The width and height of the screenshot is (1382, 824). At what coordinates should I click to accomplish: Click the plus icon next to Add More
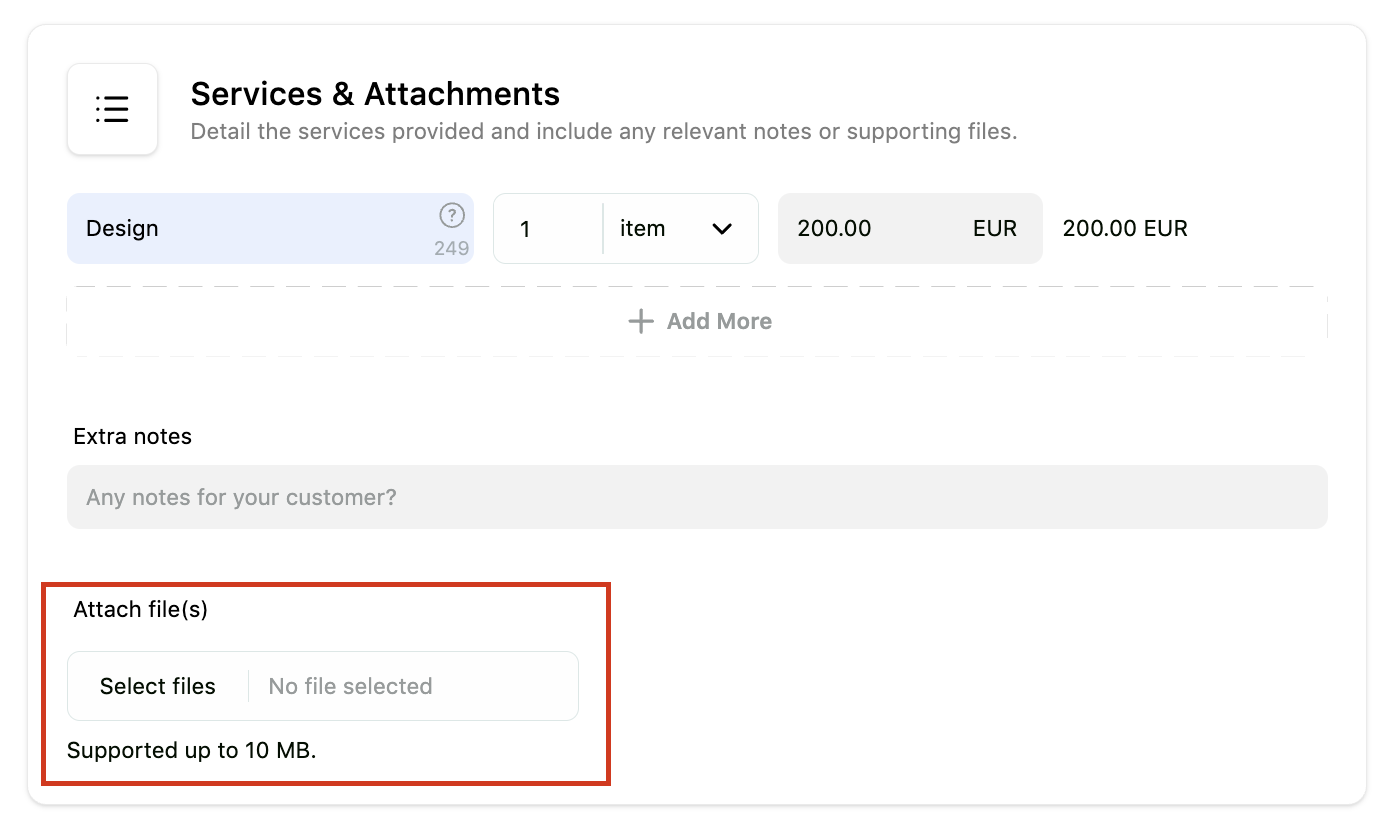[x=640, y=321]
